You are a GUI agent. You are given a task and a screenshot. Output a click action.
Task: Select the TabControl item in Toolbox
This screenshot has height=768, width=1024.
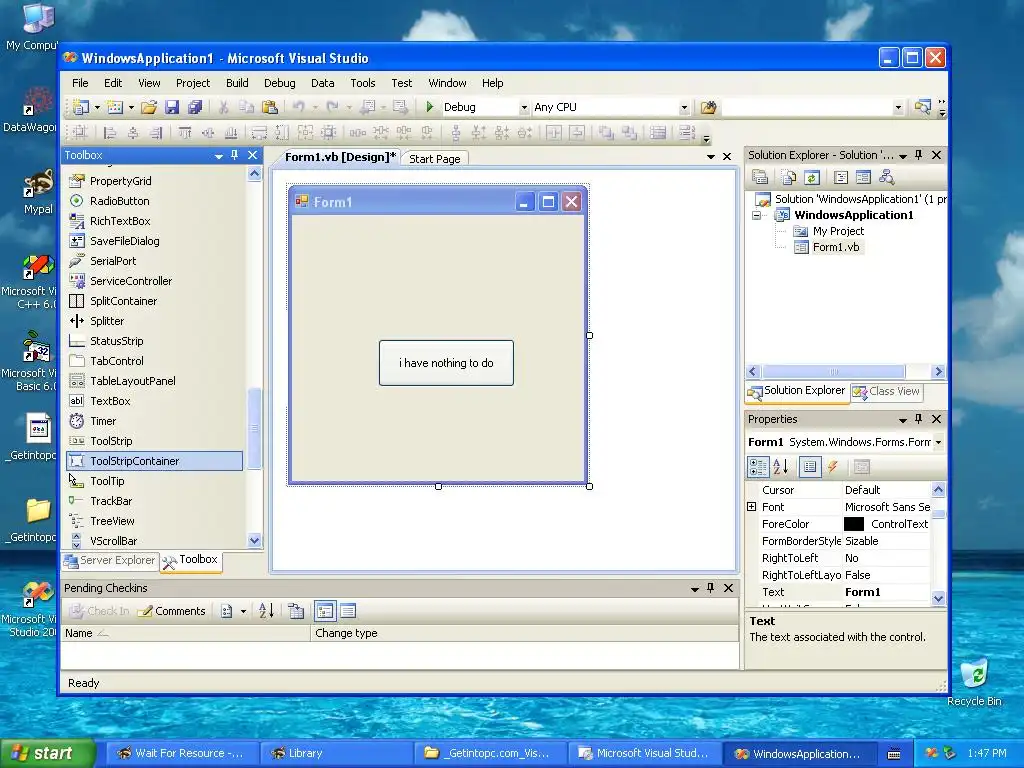(116, 361)
